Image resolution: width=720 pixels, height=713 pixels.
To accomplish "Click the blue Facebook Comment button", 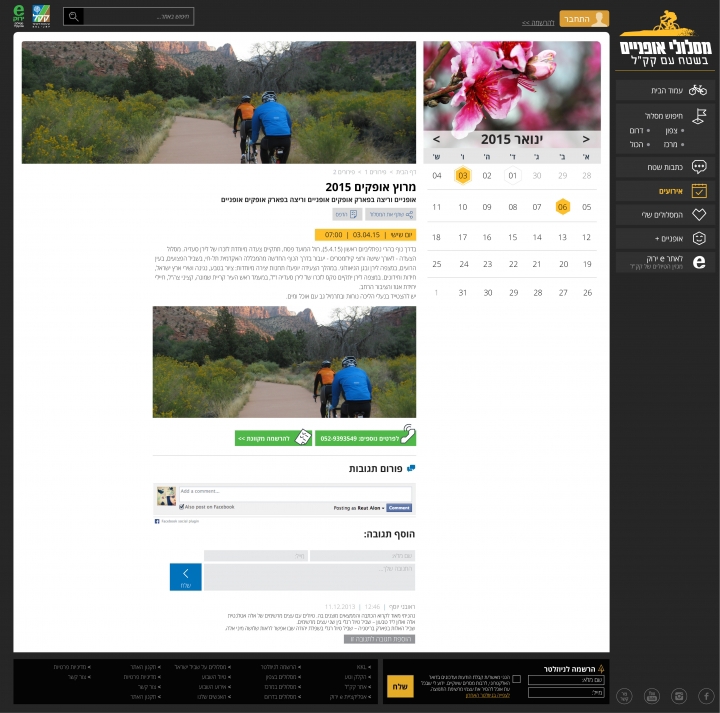I will click(399, 508).
